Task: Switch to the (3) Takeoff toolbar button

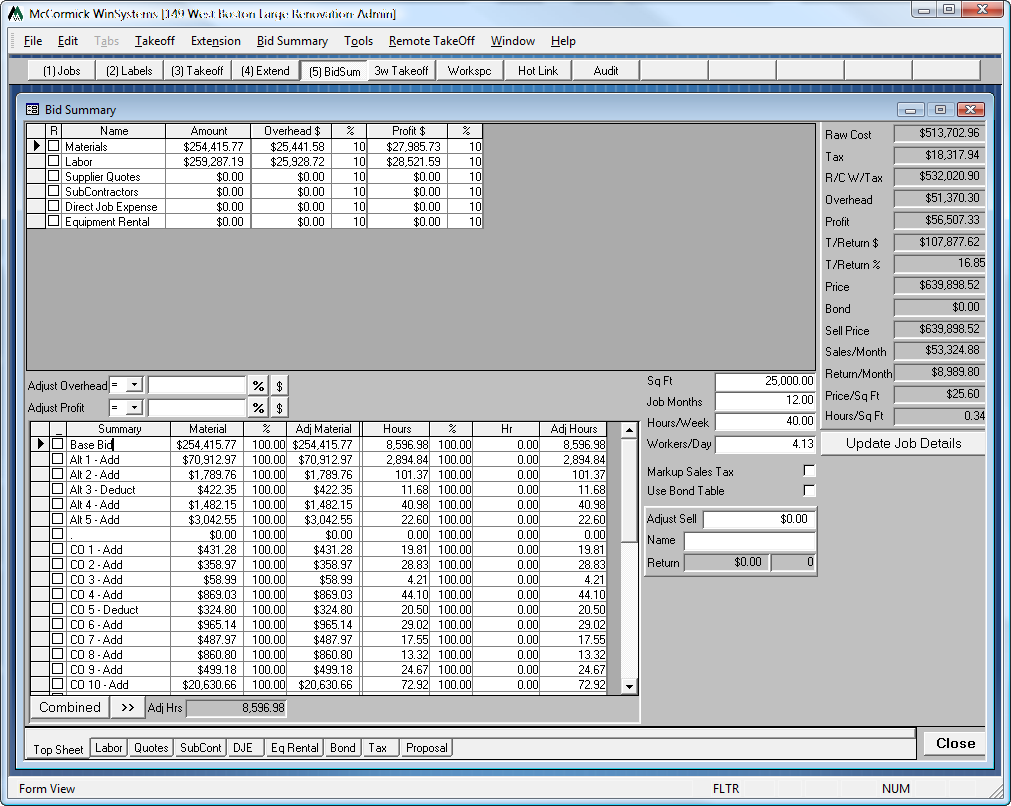Action: [x=196, y=70]
